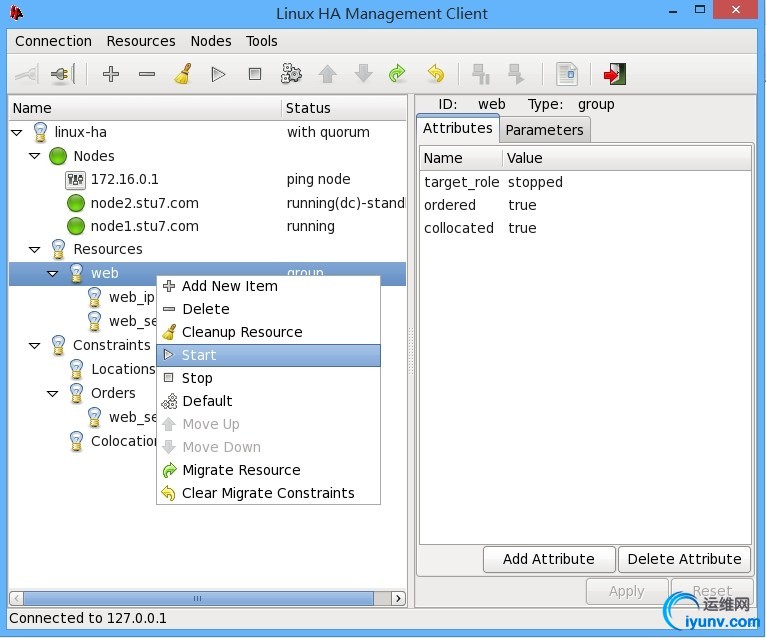Click the gears default toolbar icon
766x638 pixels.
pyautogui.click(x=291, y=74)
